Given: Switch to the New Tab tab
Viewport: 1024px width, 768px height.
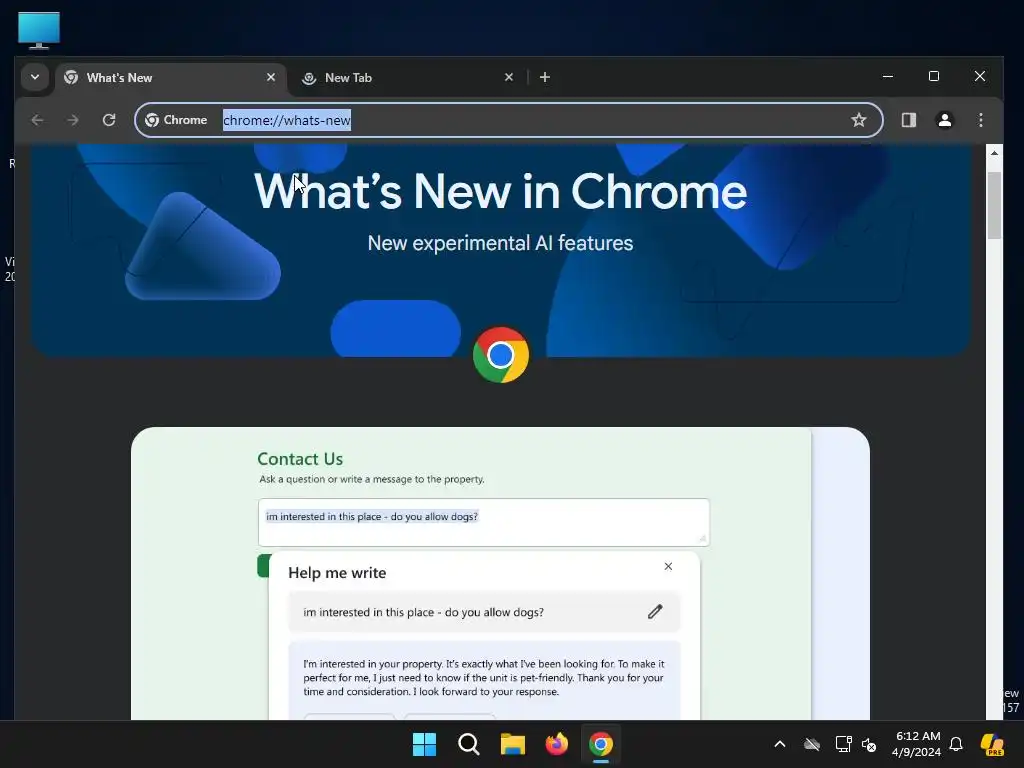Looking at the screenshot, I should pos(406,78).
